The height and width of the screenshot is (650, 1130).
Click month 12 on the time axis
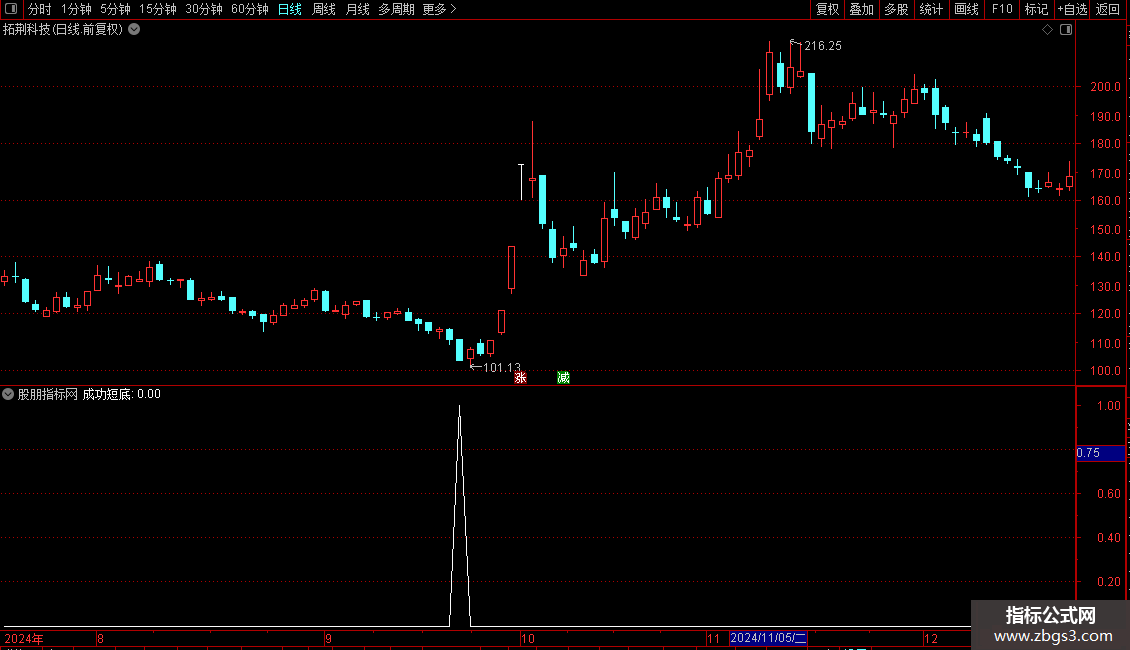(930, 638)
